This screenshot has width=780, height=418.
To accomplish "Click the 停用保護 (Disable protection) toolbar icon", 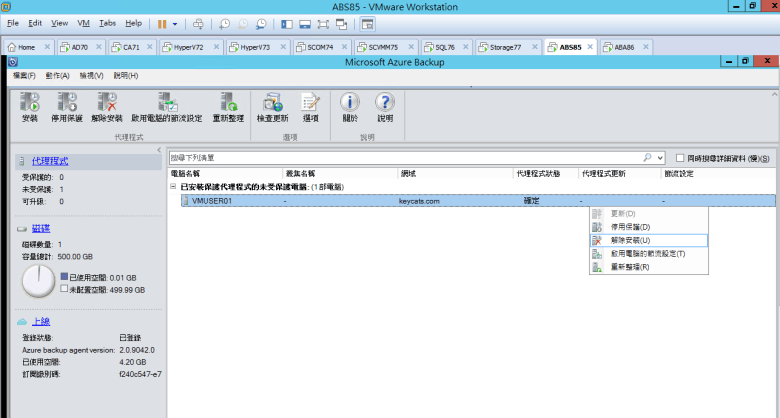I will point(67,101).
